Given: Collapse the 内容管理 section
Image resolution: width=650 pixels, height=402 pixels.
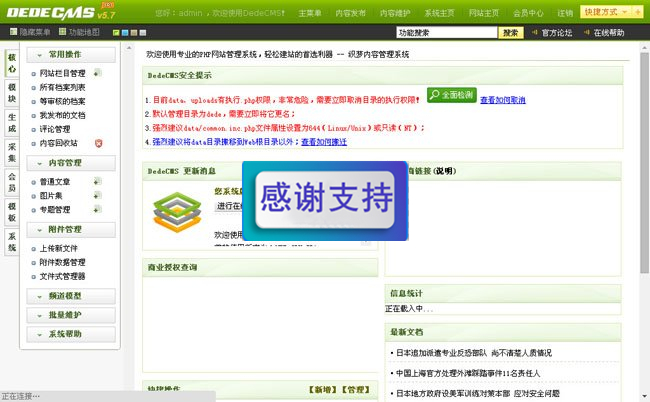Looking at the screenshot, I should 71,163.
